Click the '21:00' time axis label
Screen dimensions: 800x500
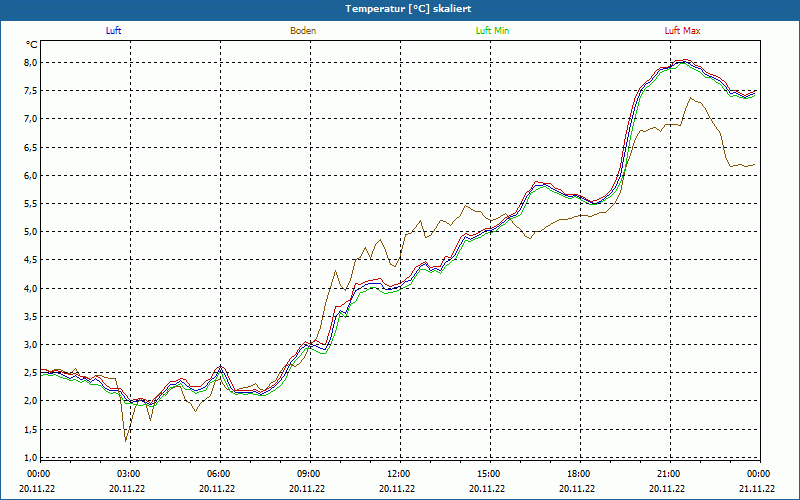pyautogui.click(x=668, y=474)
